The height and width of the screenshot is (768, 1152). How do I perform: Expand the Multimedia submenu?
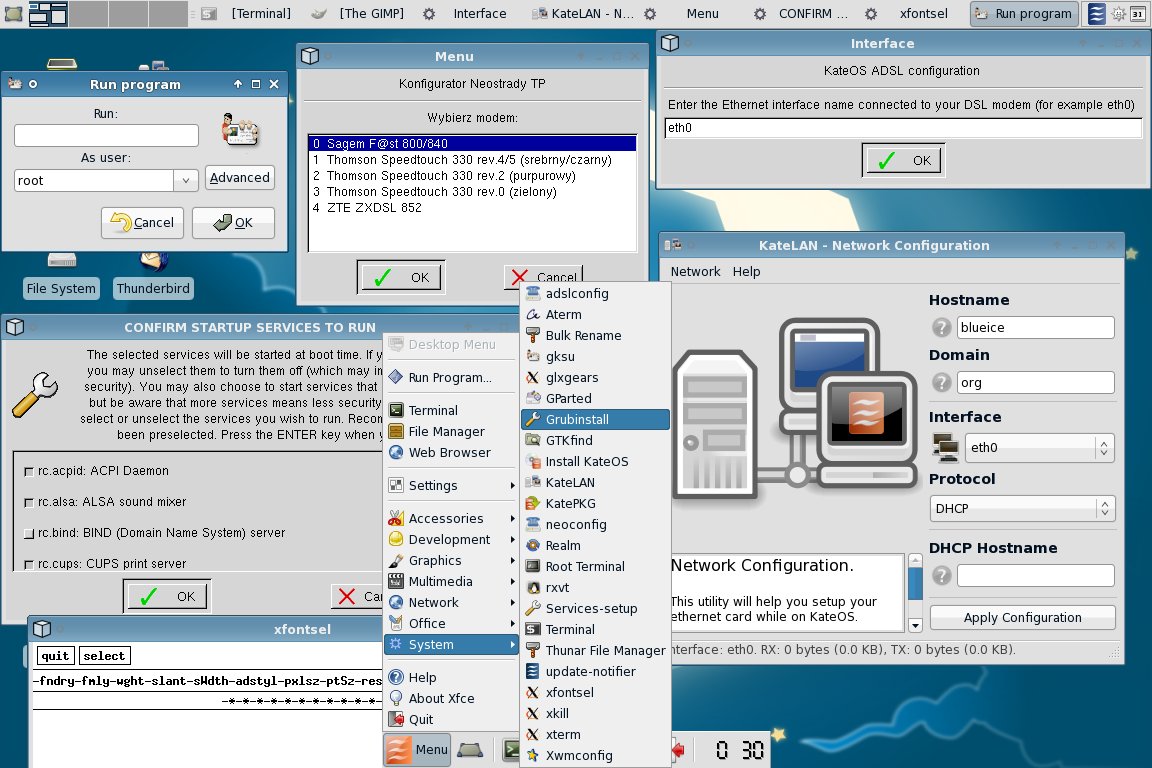point(450,581)
